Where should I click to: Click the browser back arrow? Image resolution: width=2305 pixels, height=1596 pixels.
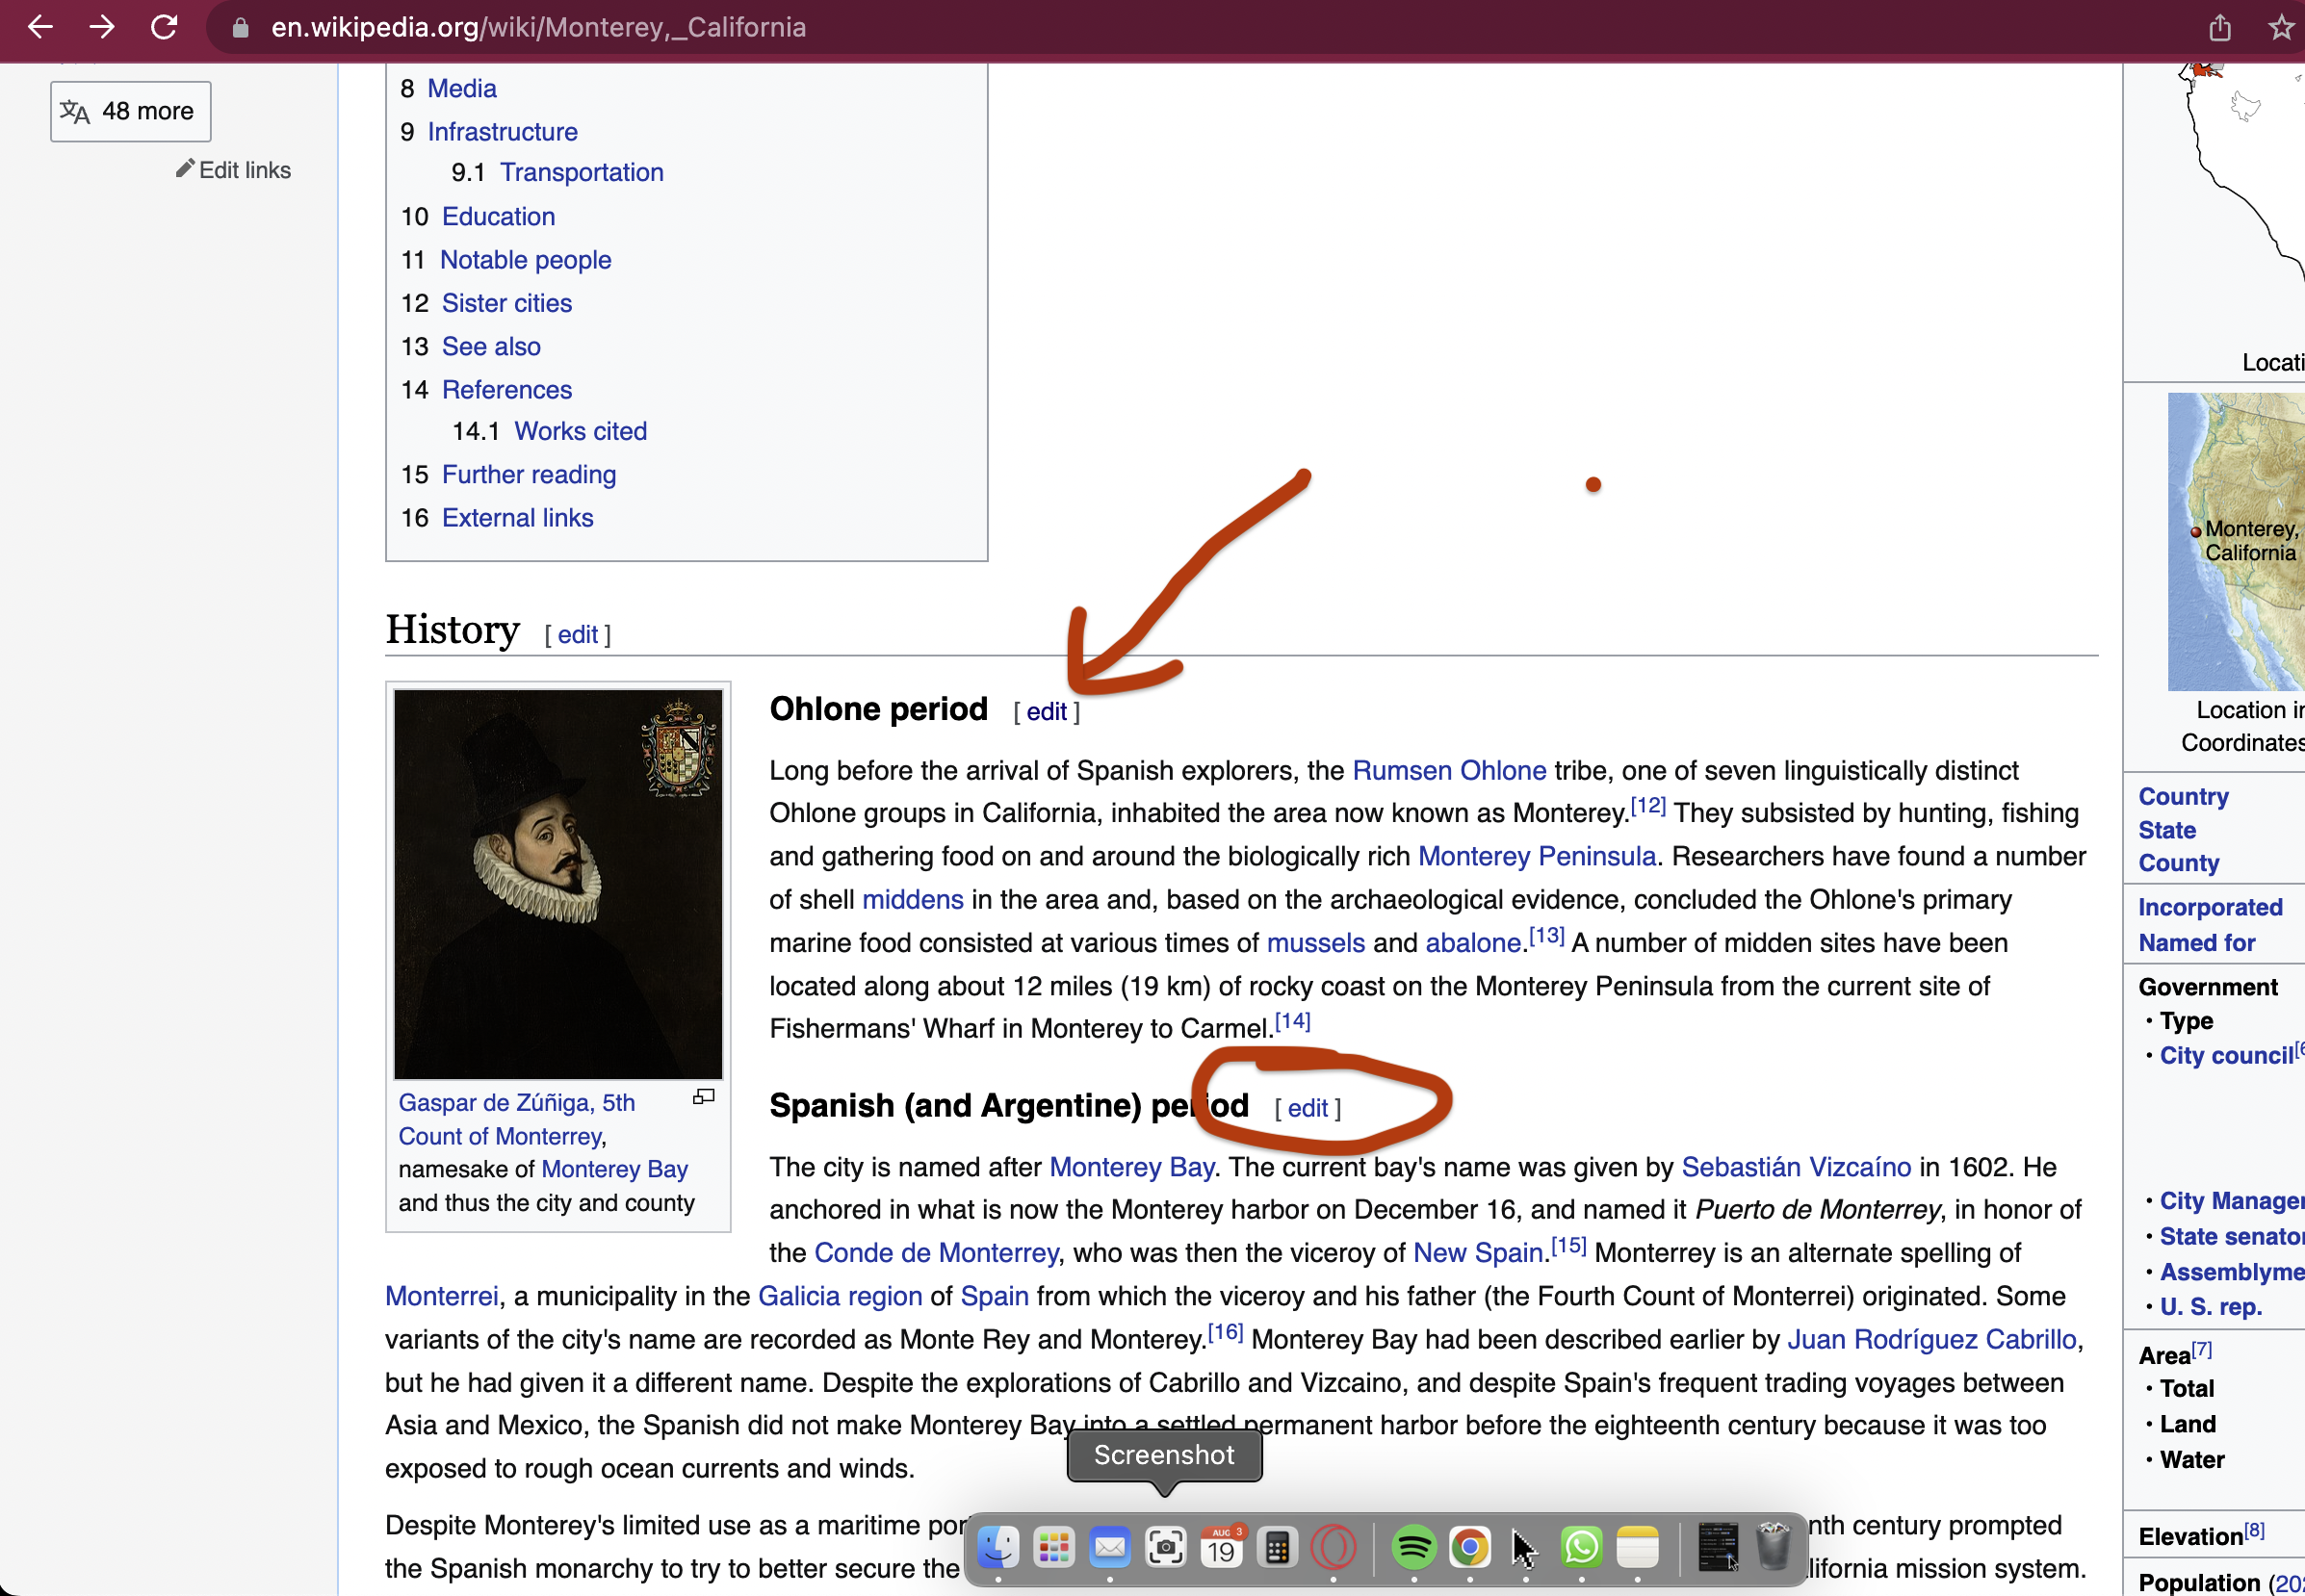point(40,27)
